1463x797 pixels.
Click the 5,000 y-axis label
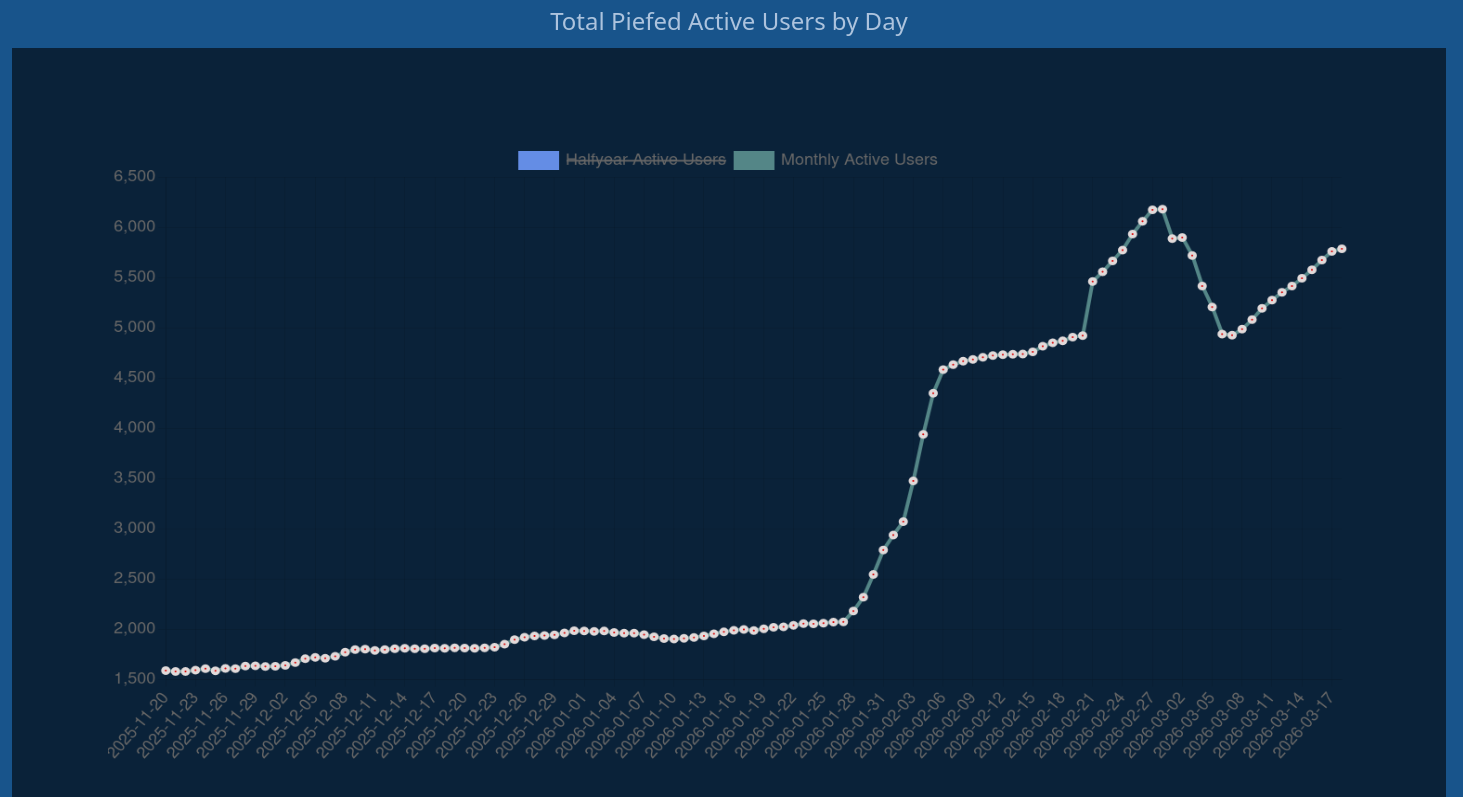(134, 327)
